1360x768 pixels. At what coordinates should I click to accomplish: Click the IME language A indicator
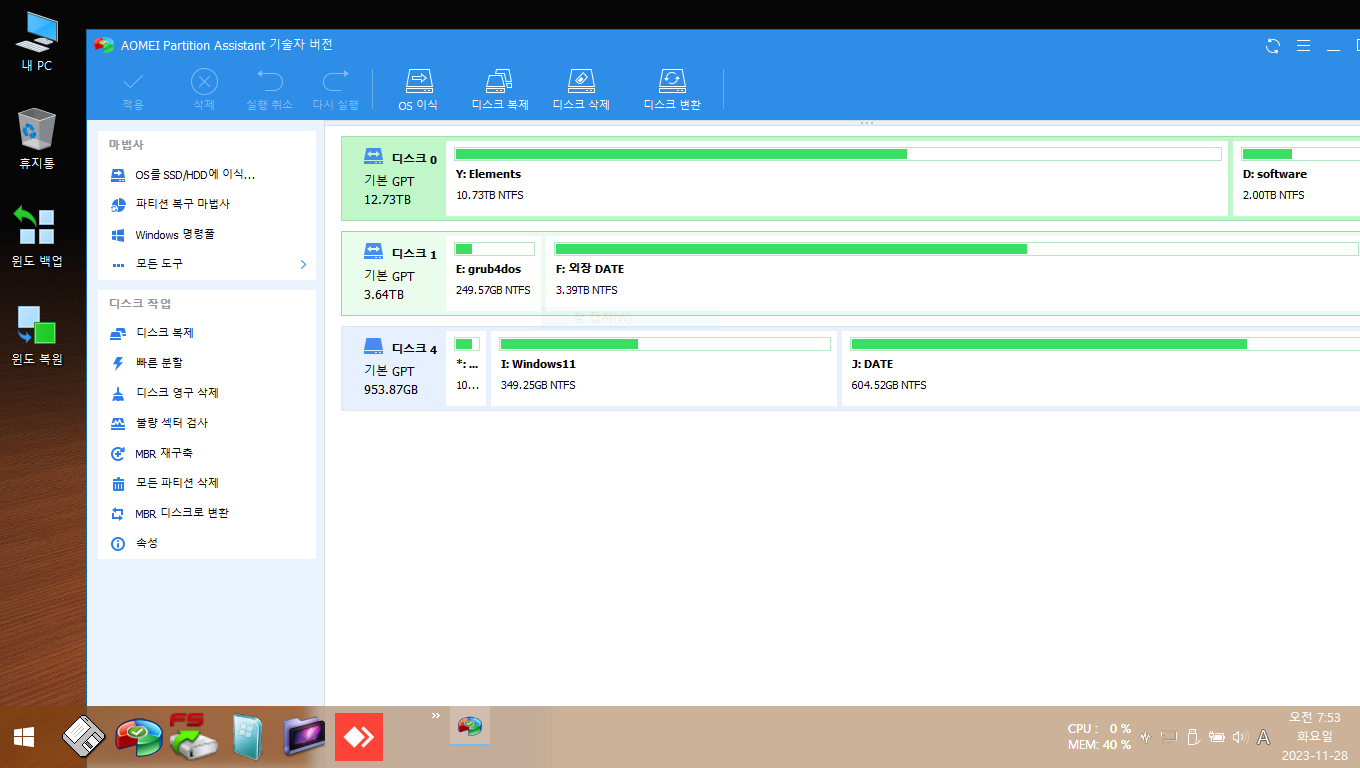[1263, 737]
